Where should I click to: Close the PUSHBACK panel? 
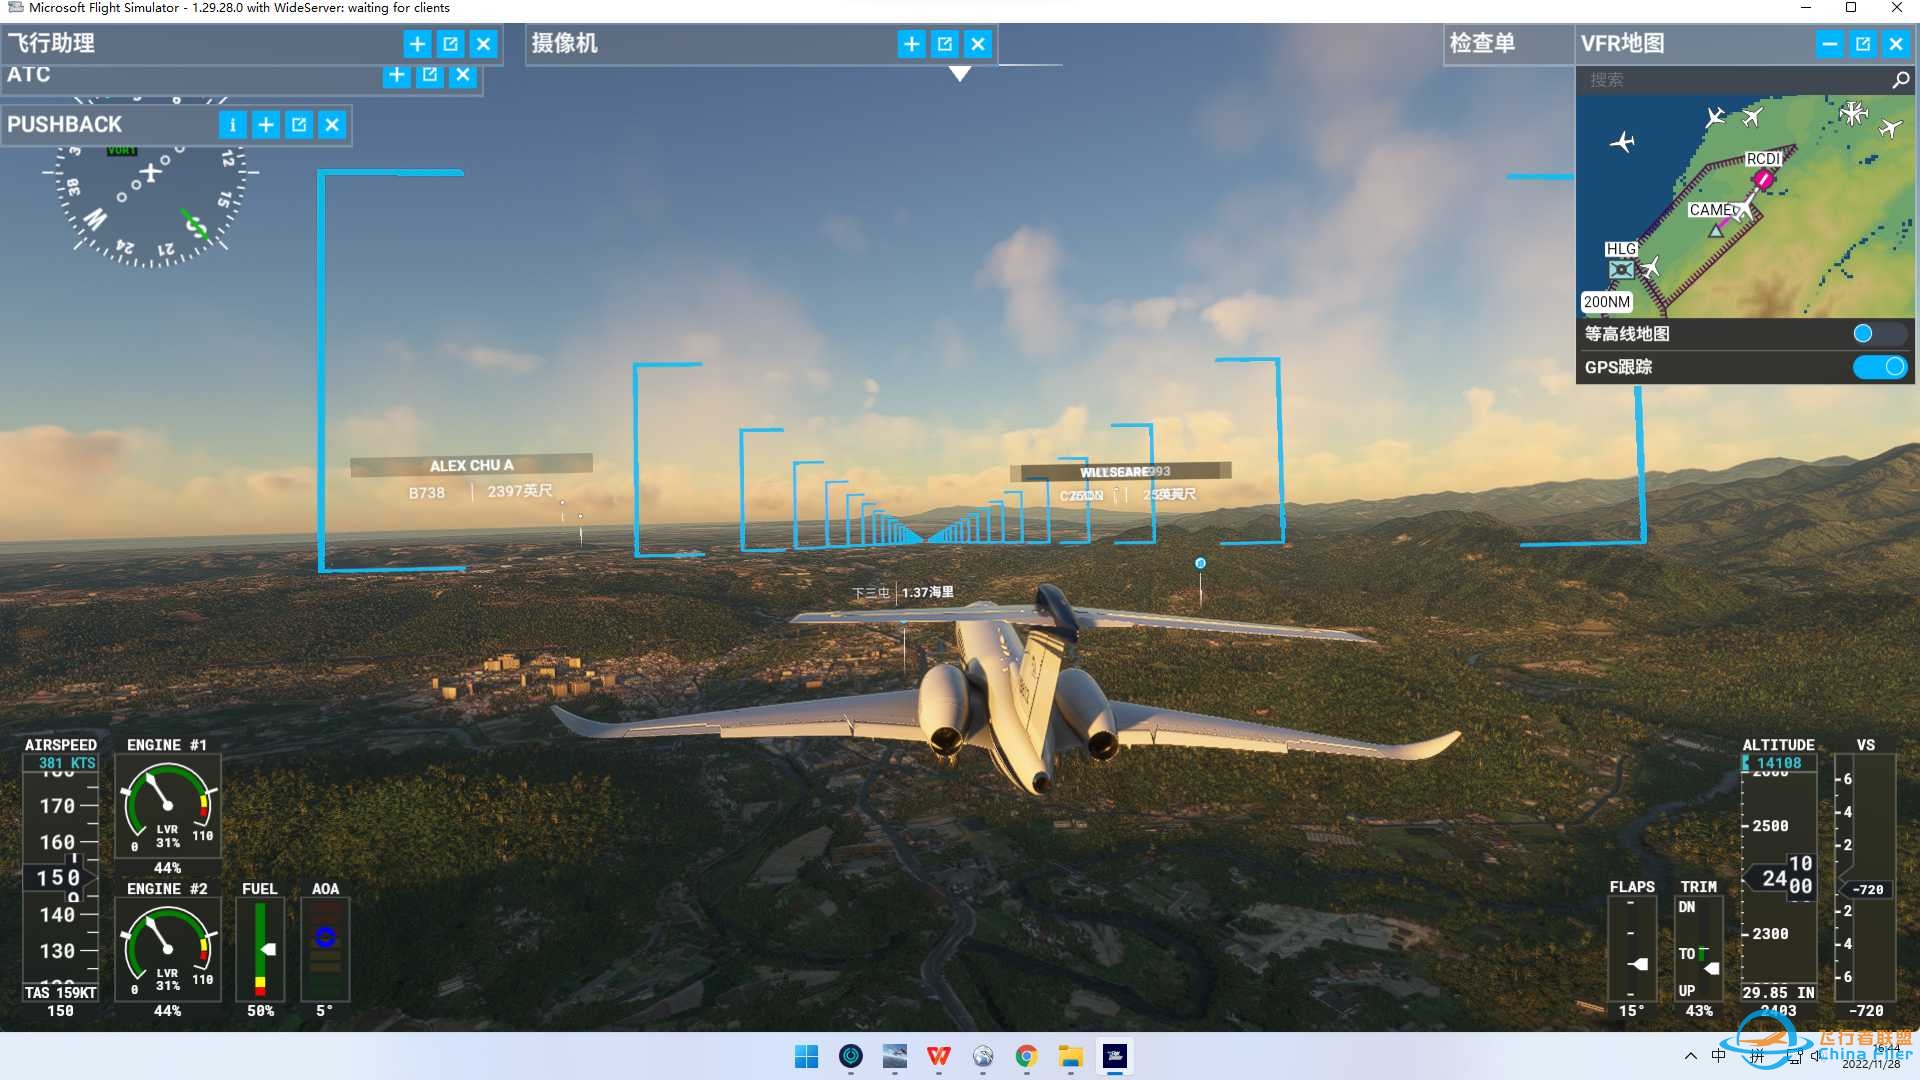pos(332,125)
